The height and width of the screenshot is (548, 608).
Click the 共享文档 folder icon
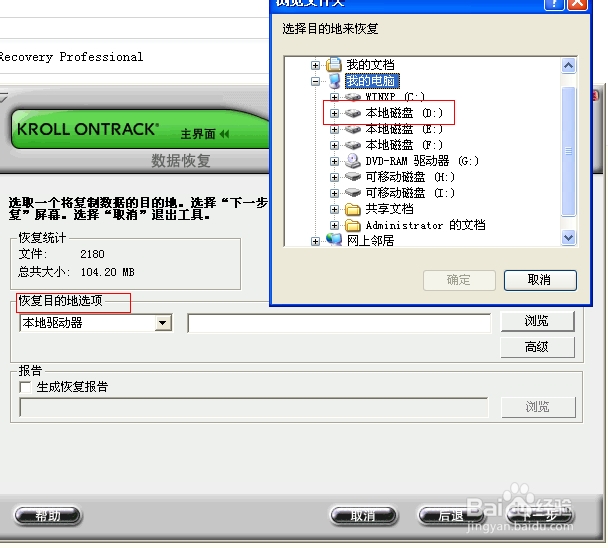pos(353,209)
